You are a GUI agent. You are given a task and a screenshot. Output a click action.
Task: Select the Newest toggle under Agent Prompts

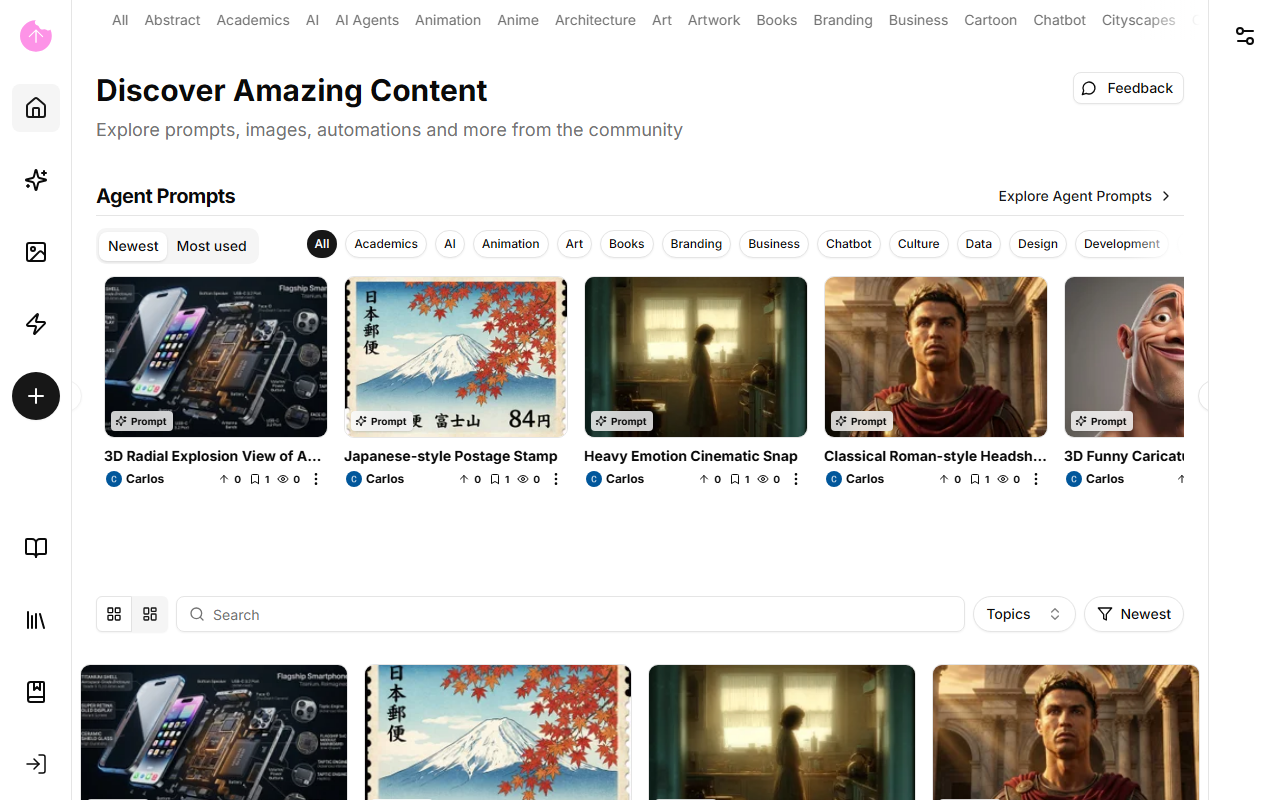pos(133,246)
